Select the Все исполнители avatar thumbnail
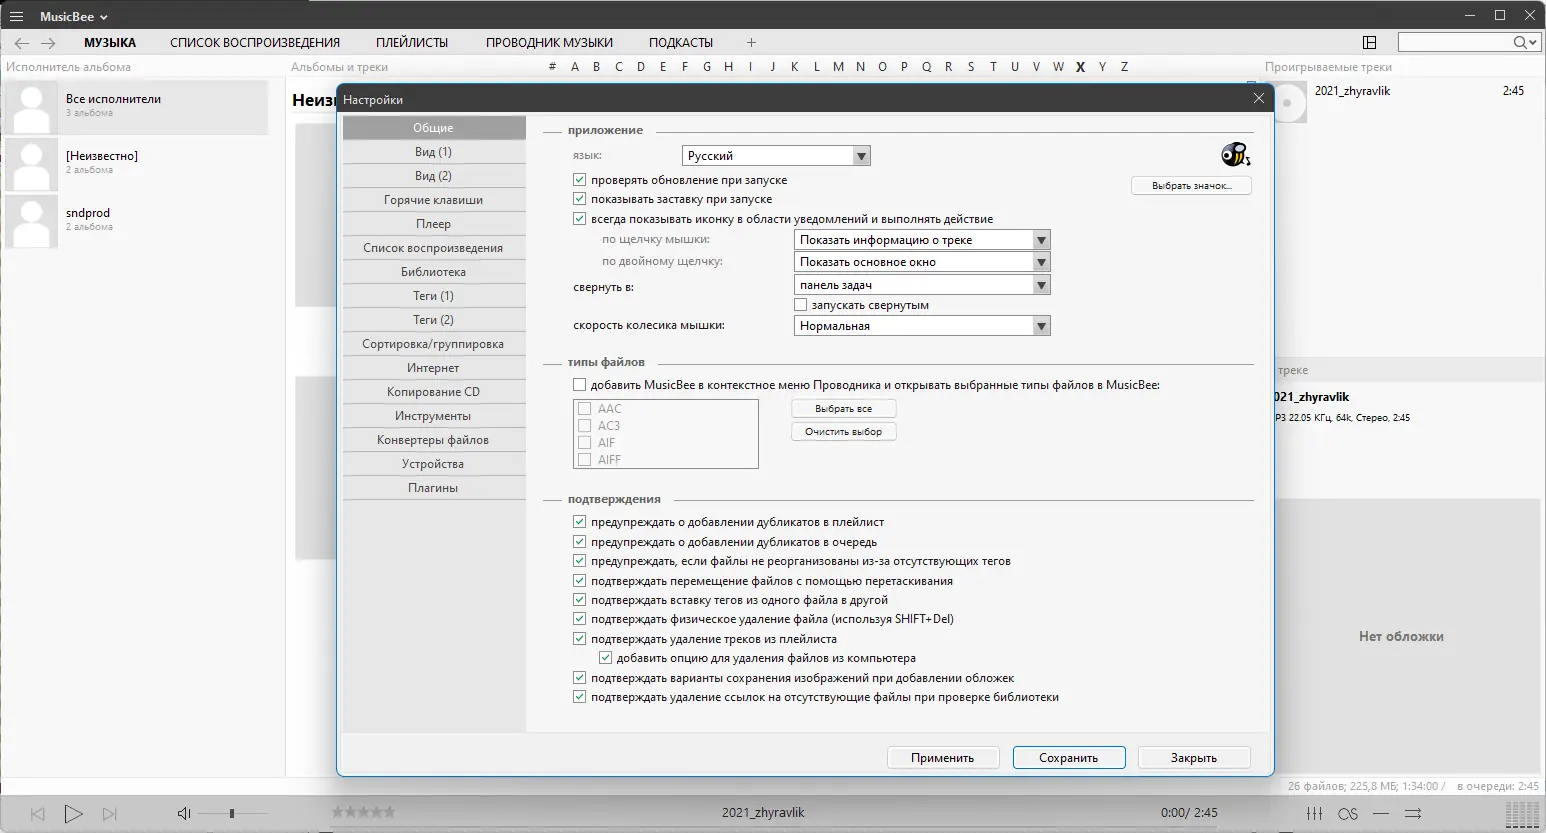1546x833 pixels. point(32,108)
